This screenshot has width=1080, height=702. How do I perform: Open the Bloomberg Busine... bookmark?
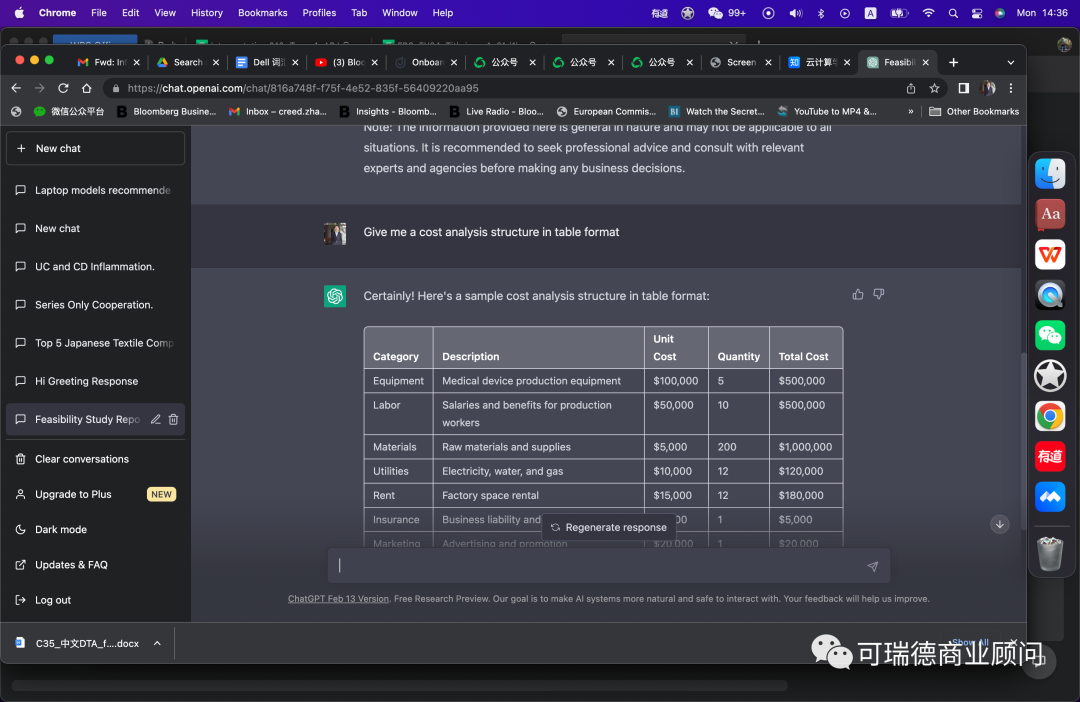coord(167,112)
